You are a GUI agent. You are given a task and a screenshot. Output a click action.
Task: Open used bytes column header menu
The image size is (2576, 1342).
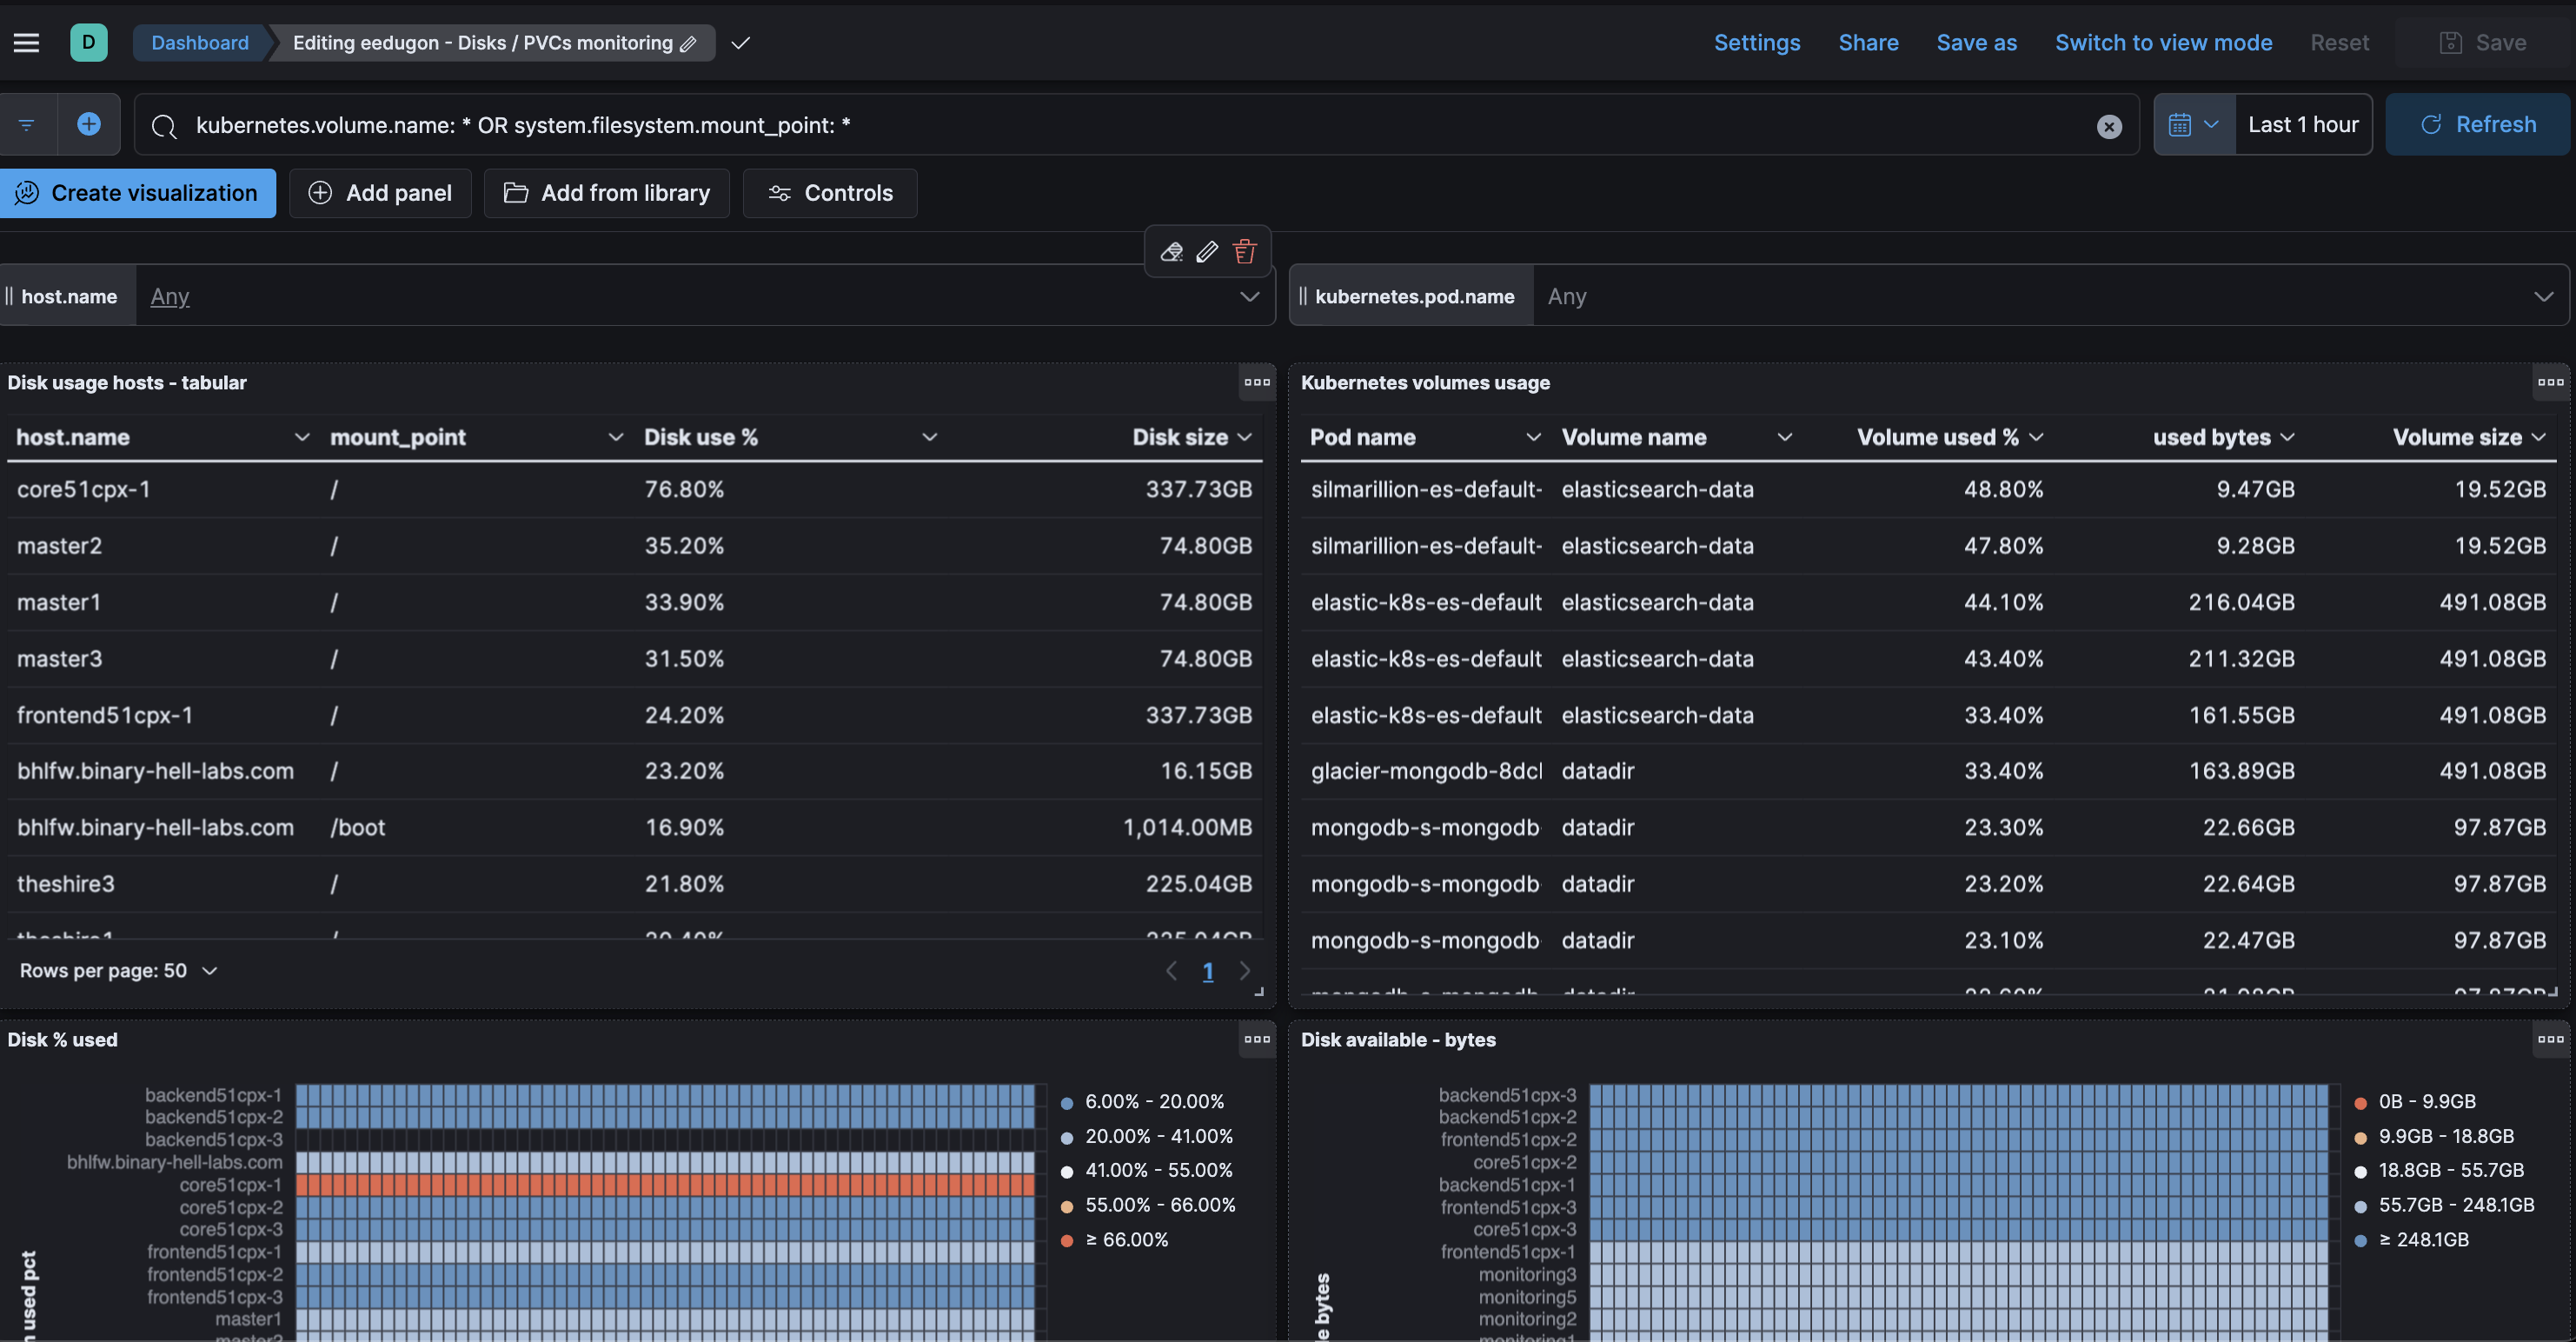click(x=2287, y=437)
